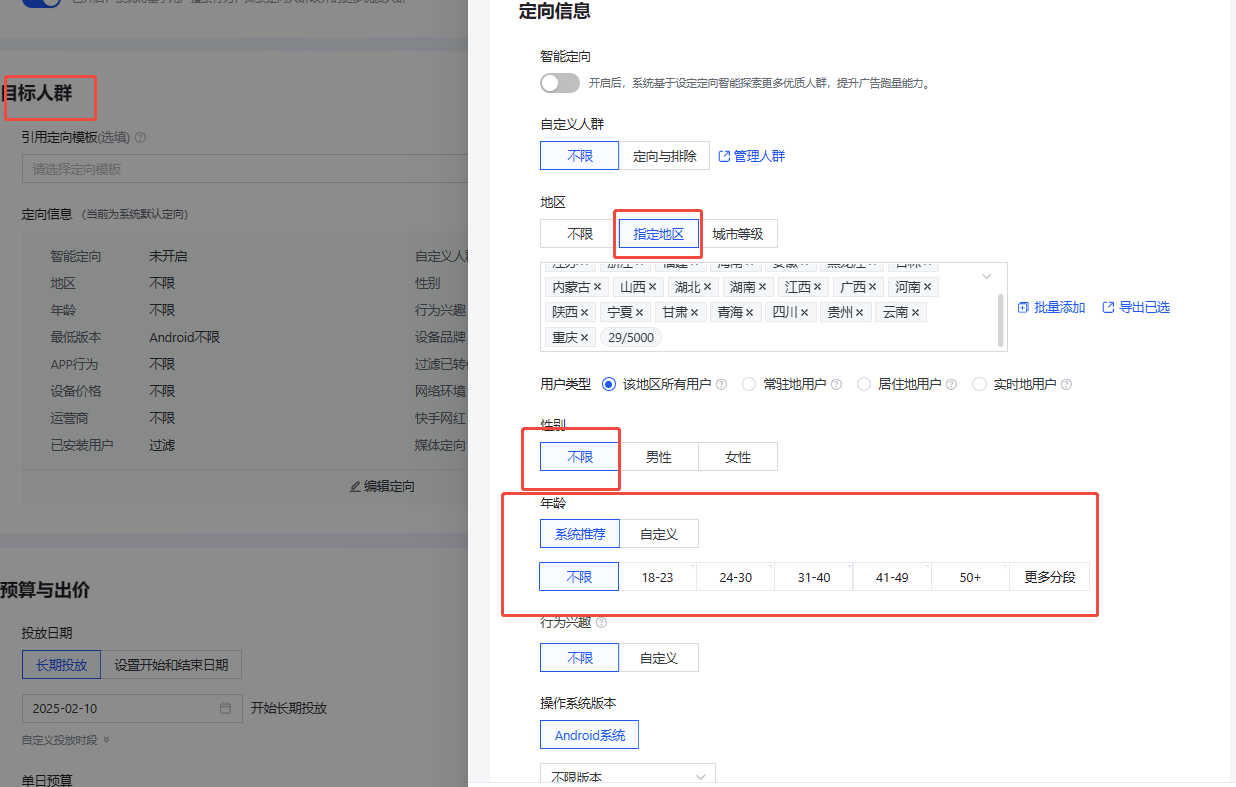Viewport: 1236px width, 787px height.
Task: Click help icon next to 常驻地用户
Action: click(836, 384)
